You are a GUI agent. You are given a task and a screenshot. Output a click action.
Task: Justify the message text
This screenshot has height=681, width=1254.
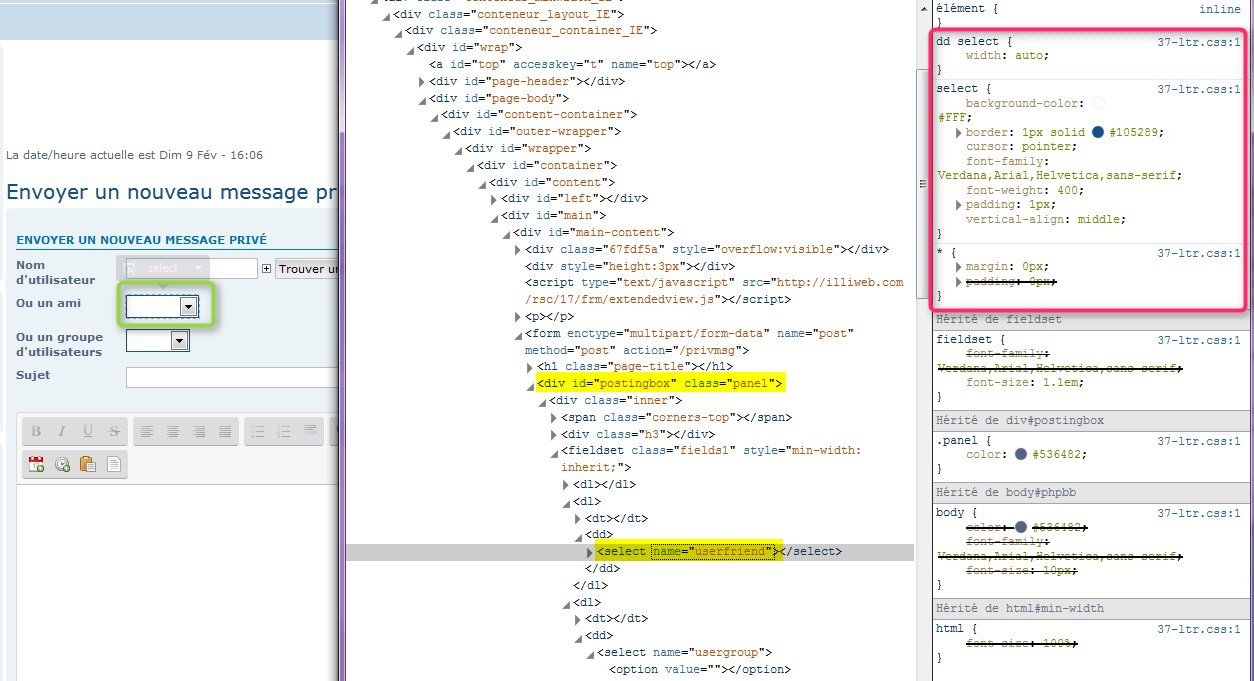coord(225,432)
